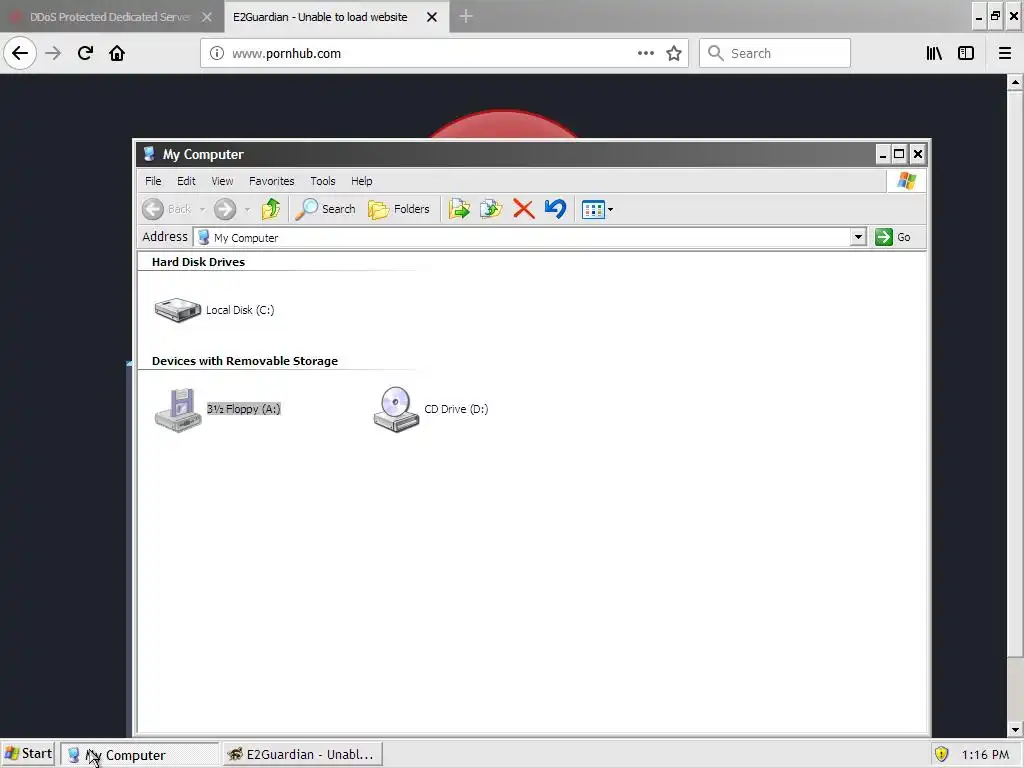
Task: Open Favorites menu in My Computer
Action: tap(272, 181)
